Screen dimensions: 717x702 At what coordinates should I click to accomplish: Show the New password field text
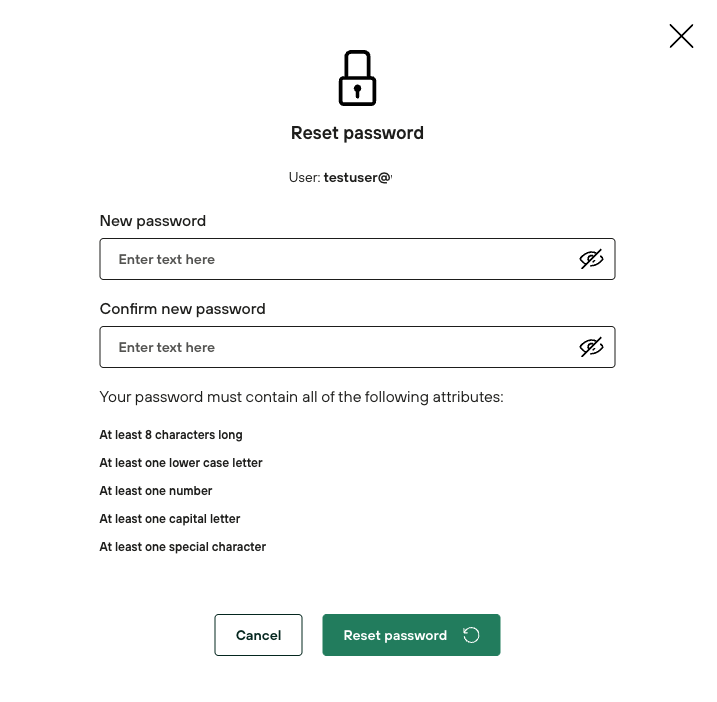(x=591, y=259)
